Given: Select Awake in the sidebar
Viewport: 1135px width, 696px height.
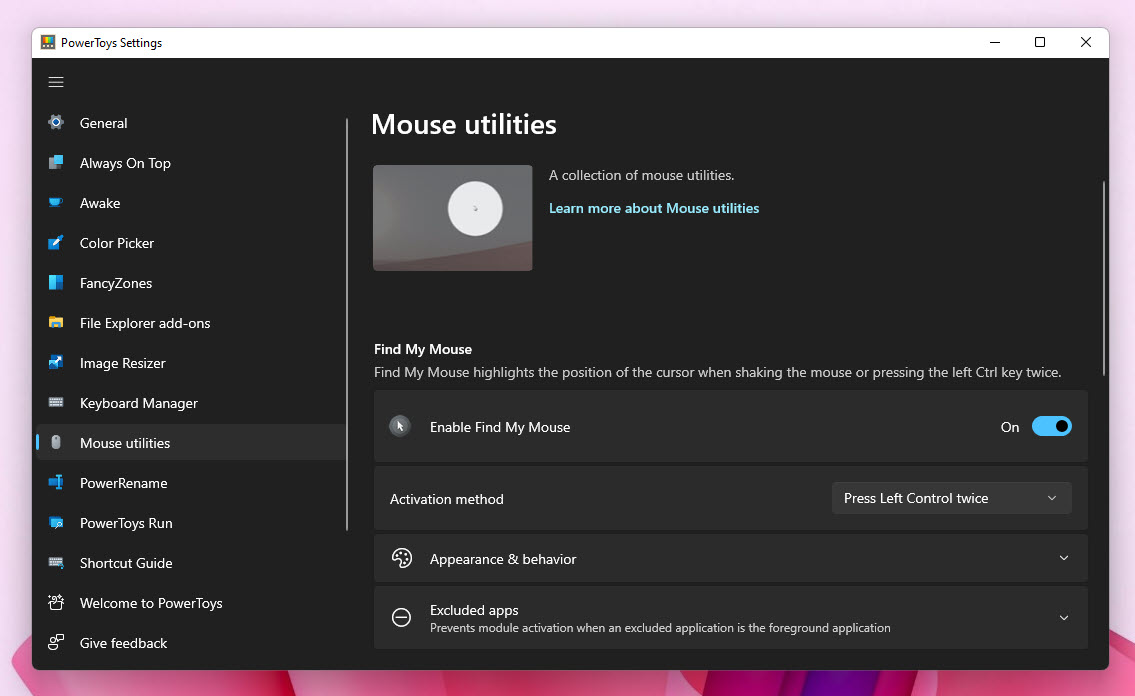Looking at the screenshot, I should pos(191,203).
